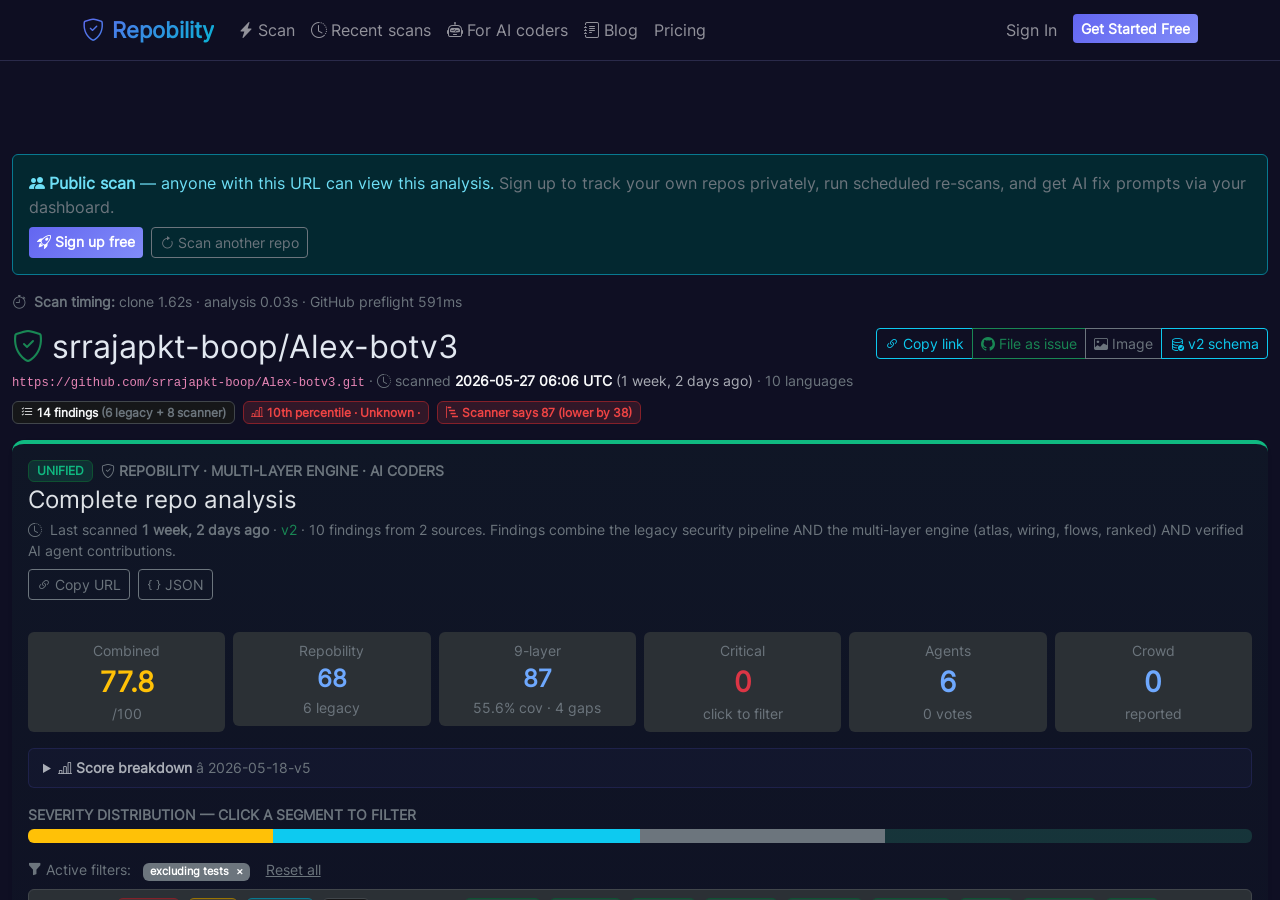Open the Scan page from navigation

click(267, 30)
